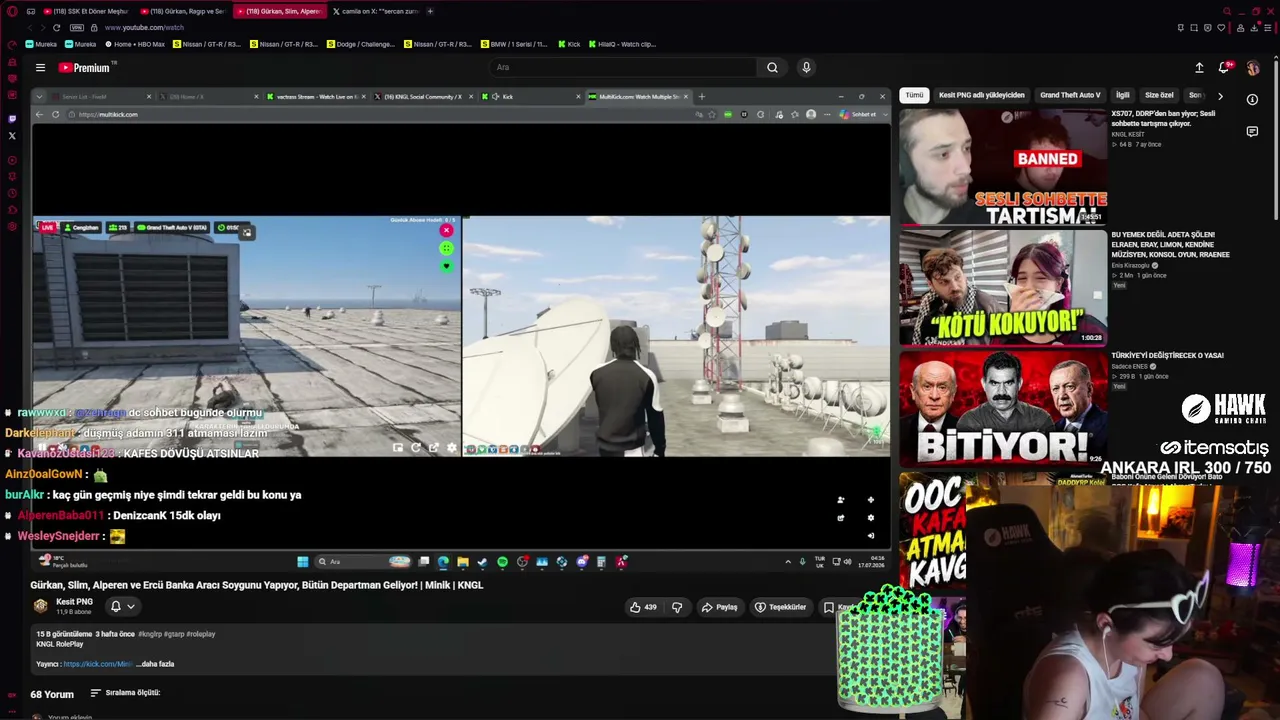Select the 'Size özel' filter chip
This screenshot has width=1280, height=720.
click(x=1159, y=96)
